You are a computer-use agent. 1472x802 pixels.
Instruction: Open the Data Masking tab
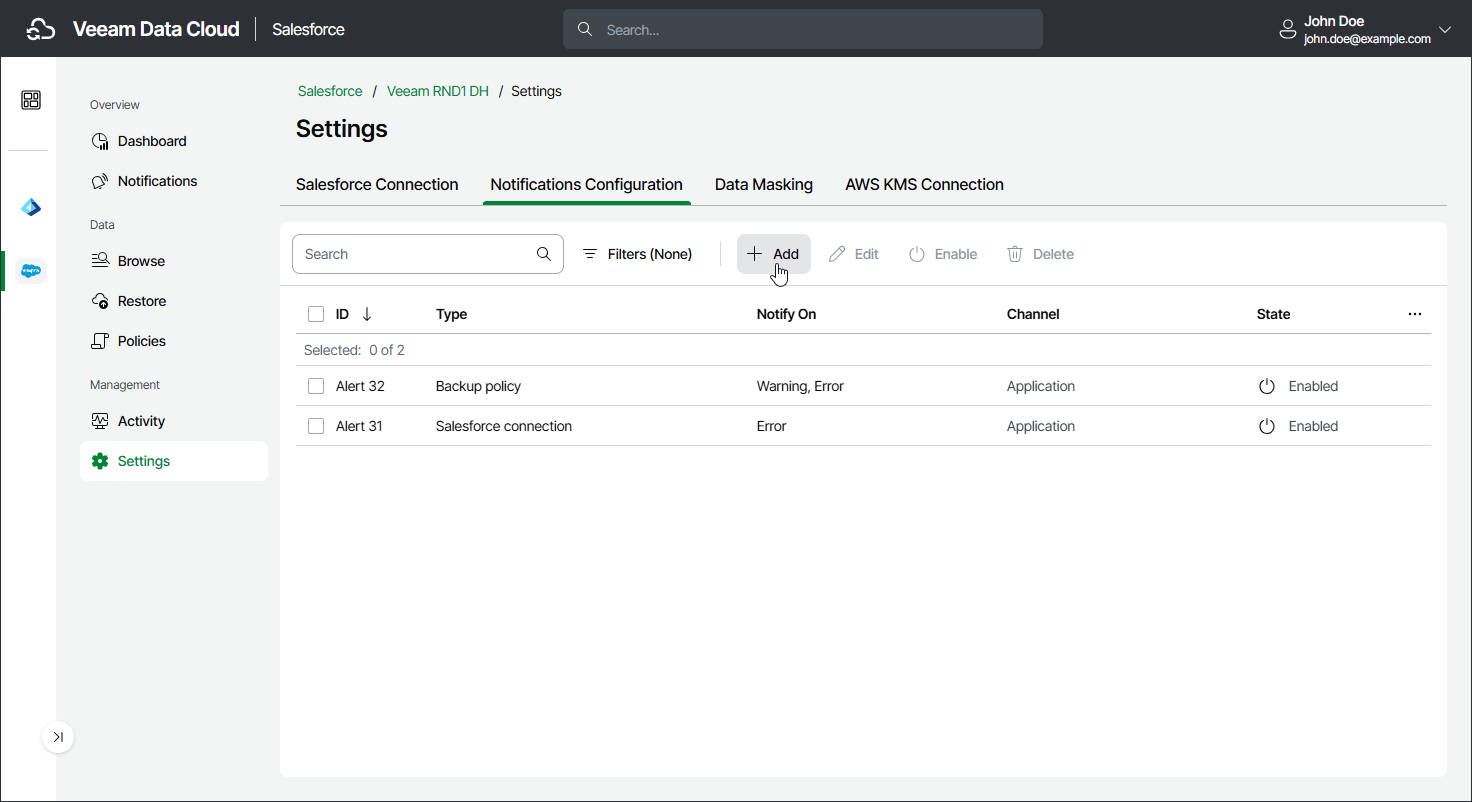[764, 184]
